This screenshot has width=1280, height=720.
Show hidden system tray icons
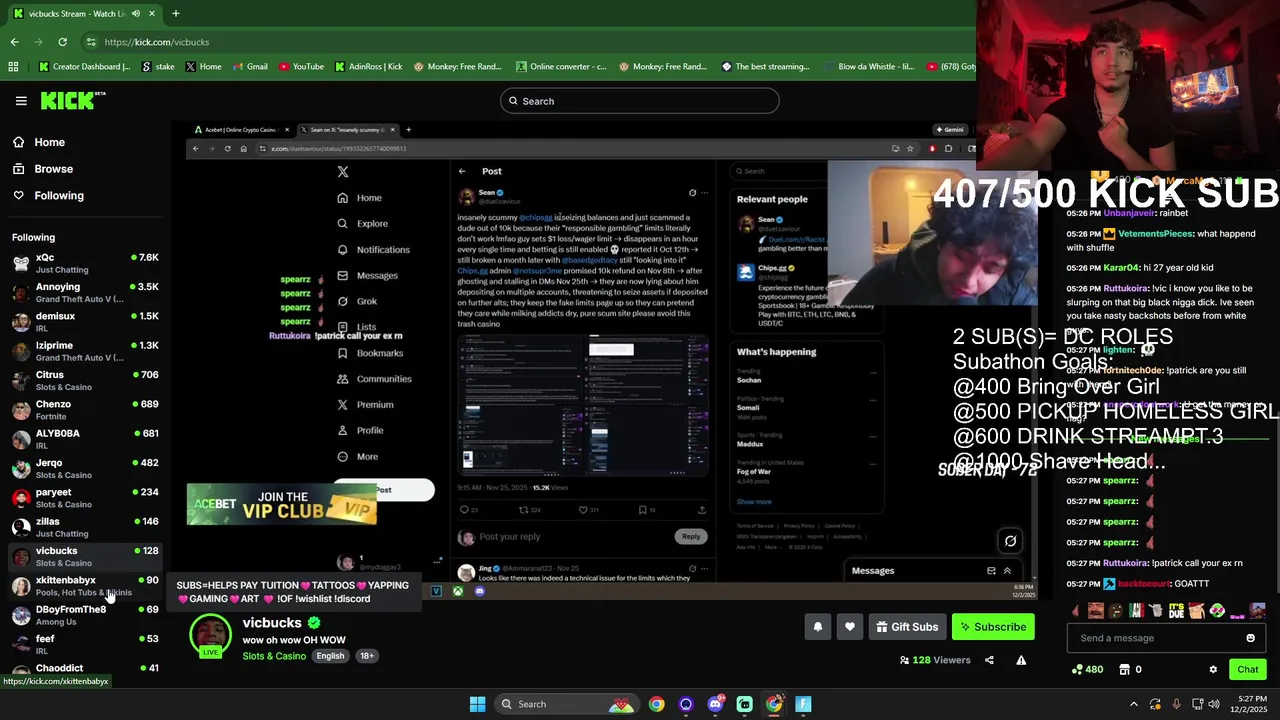tap(1133, 704)
